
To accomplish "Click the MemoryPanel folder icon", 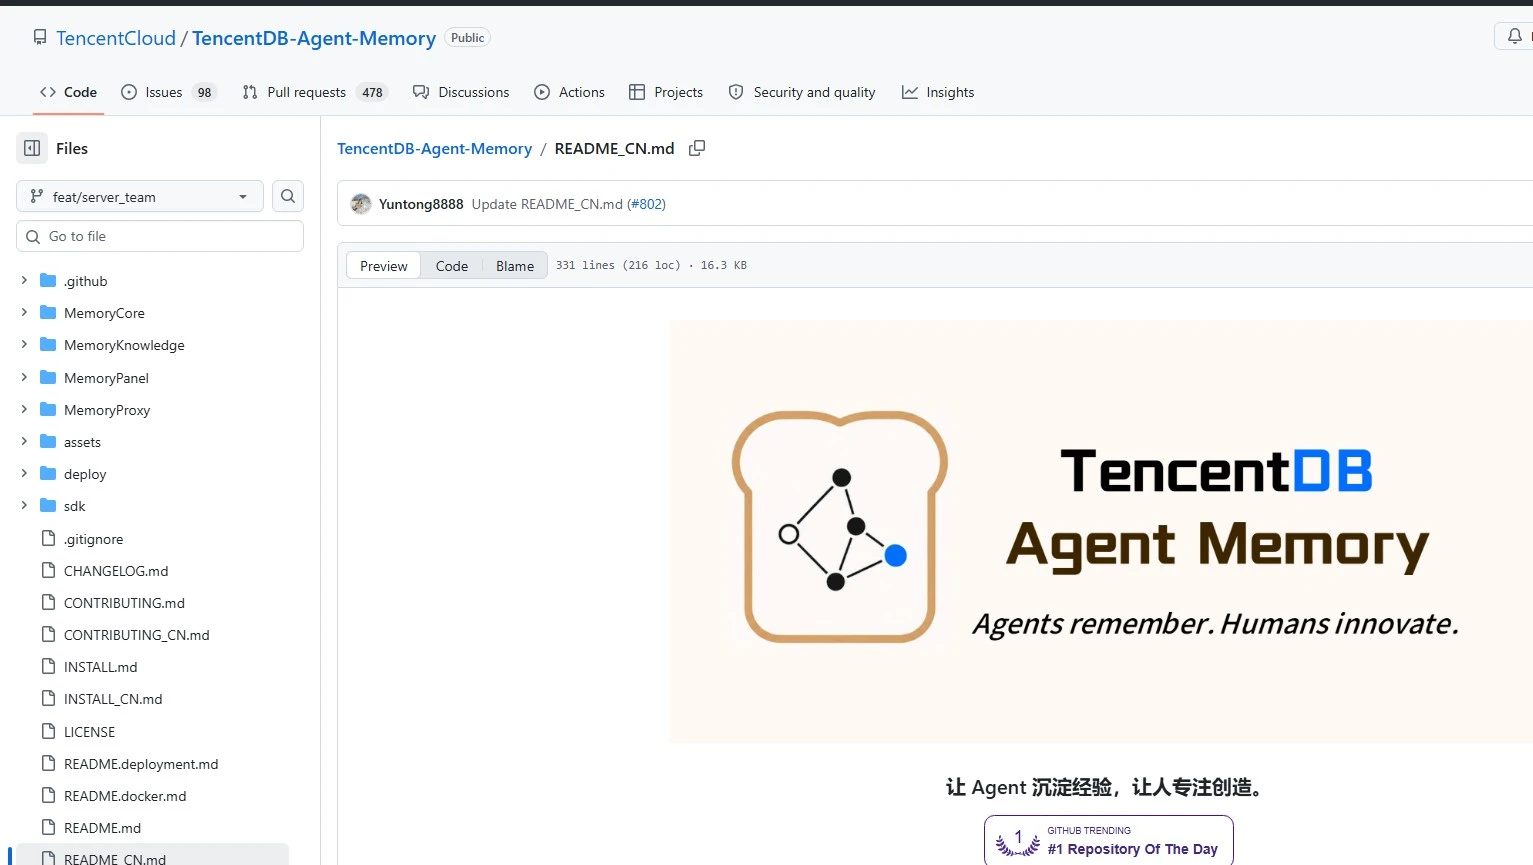I will [x=48, y=378].
